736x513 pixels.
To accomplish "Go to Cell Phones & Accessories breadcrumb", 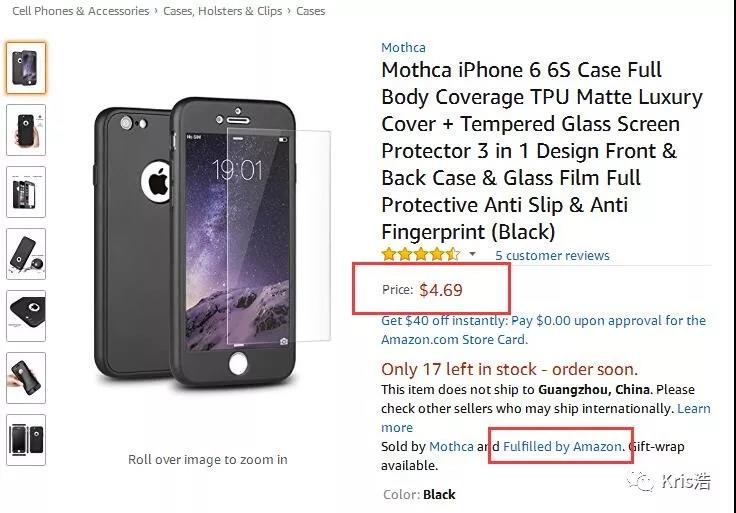I will tap(80, 11).
